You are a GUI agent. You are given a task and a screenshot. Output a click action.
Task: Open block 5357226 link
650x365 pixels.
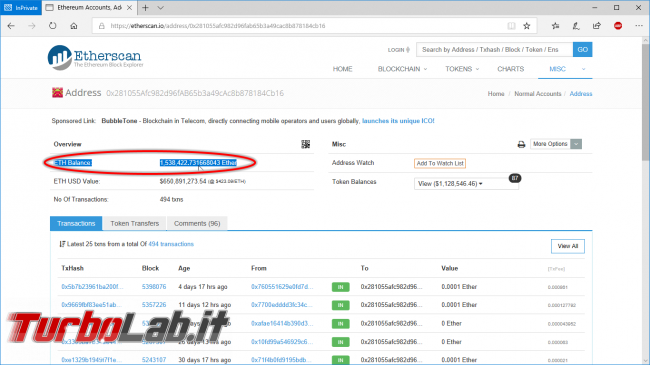154,304
